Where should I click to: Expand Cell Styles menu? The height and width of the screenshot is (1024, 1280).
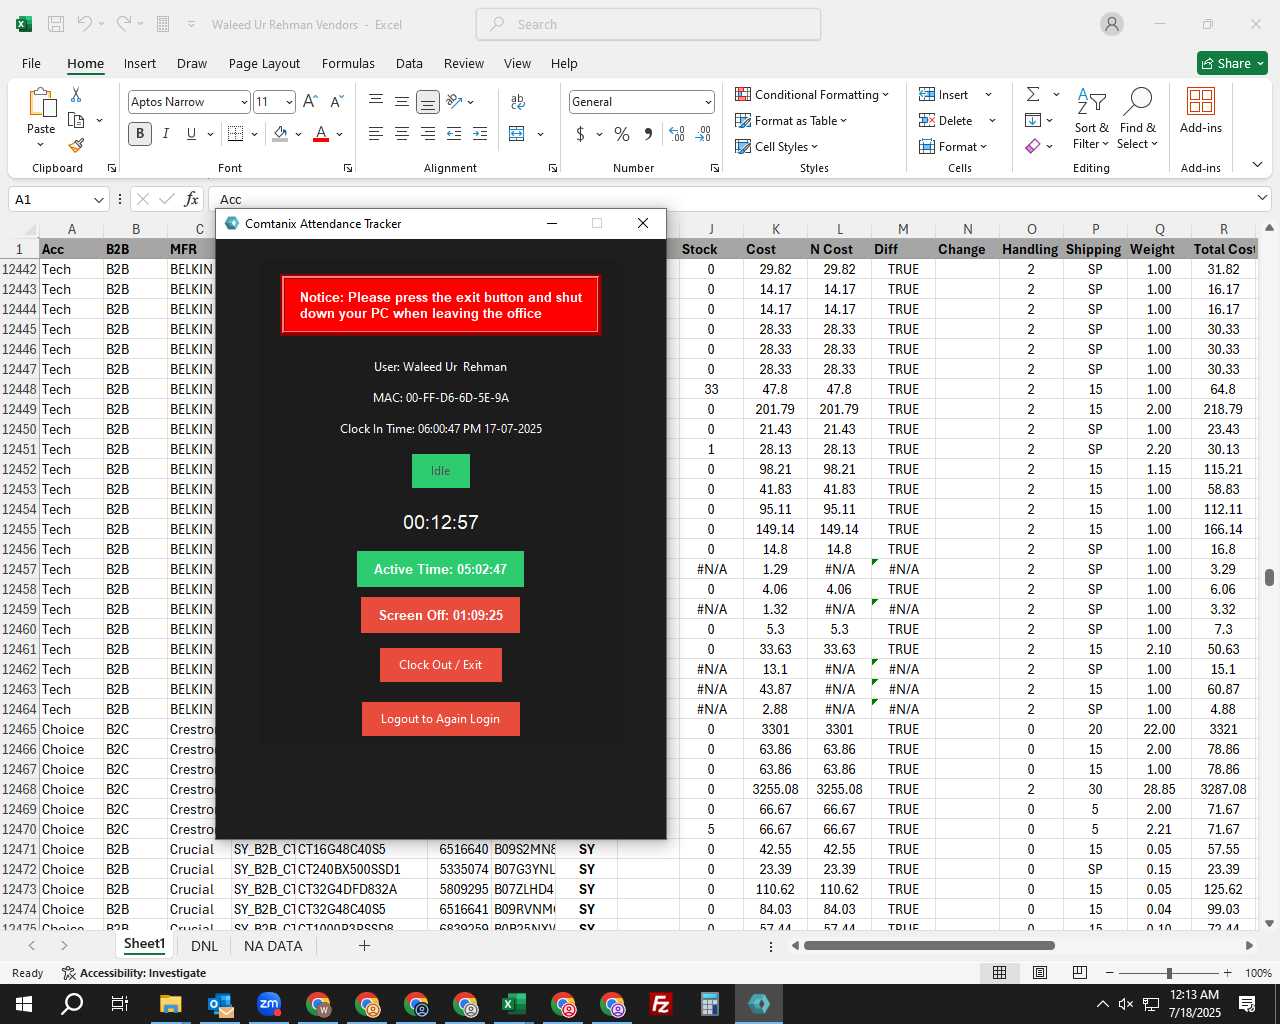point(776,146)
